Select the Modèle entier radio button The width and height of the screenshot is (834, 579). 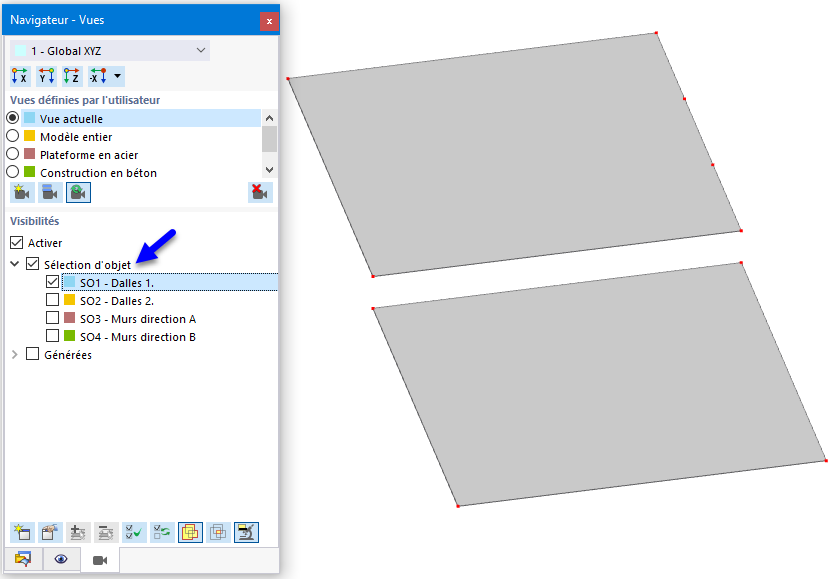point(13,136)
